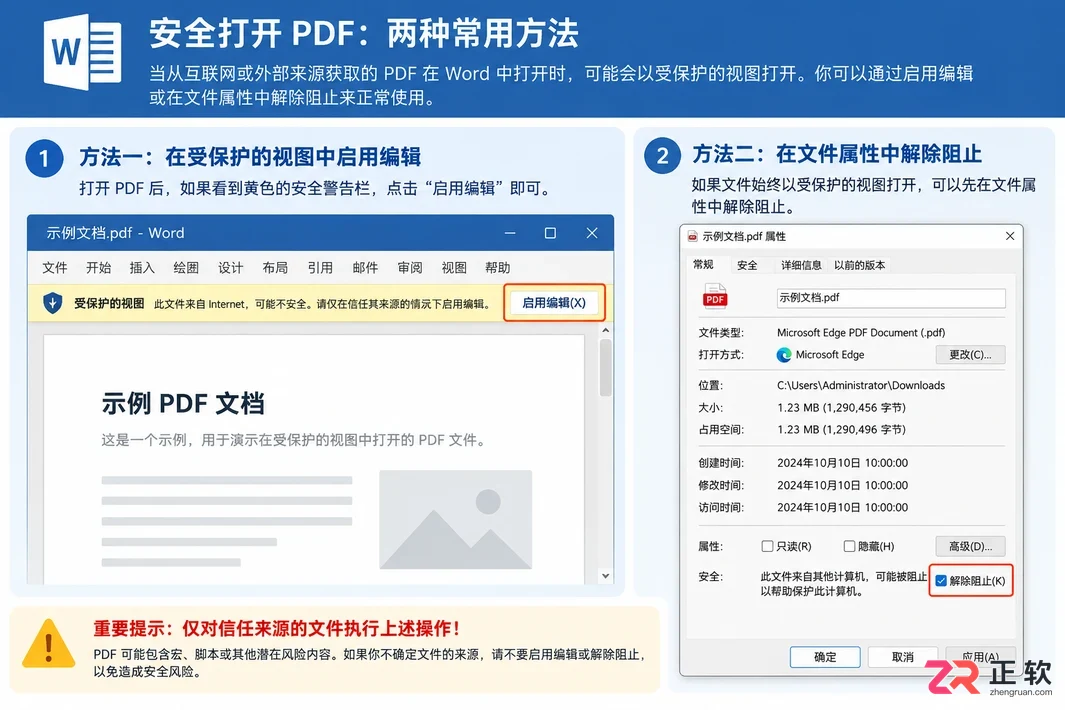Click the size value 1.23 MB (1,290,456 字节)
The height and width of the screenshot is (710, 1065).
[841, 408]
